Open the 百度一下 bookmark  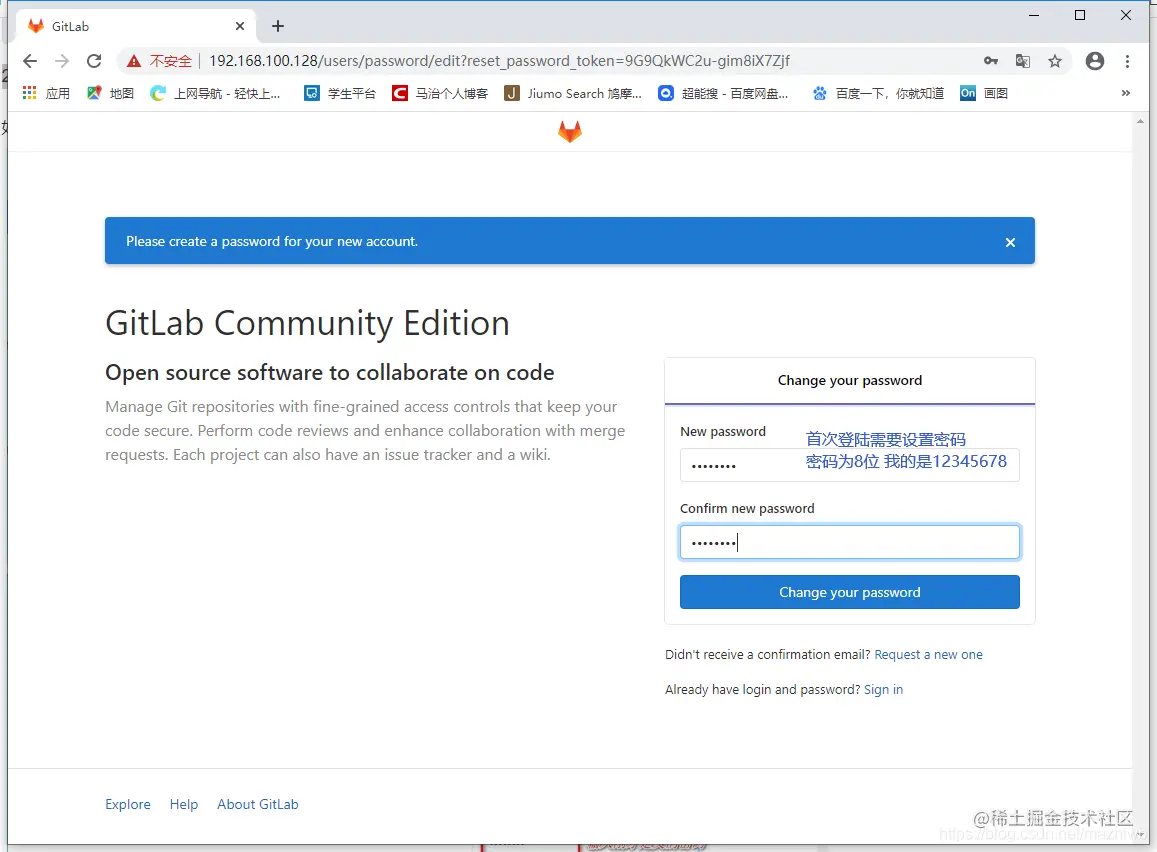878,93
